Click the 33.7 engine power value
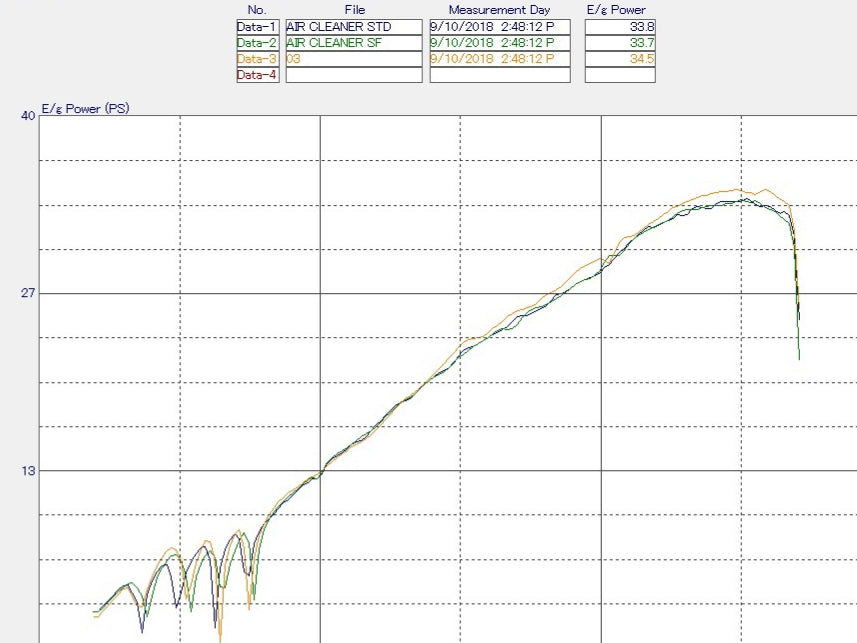Screen dimensions: 857x643 (620, 43)
